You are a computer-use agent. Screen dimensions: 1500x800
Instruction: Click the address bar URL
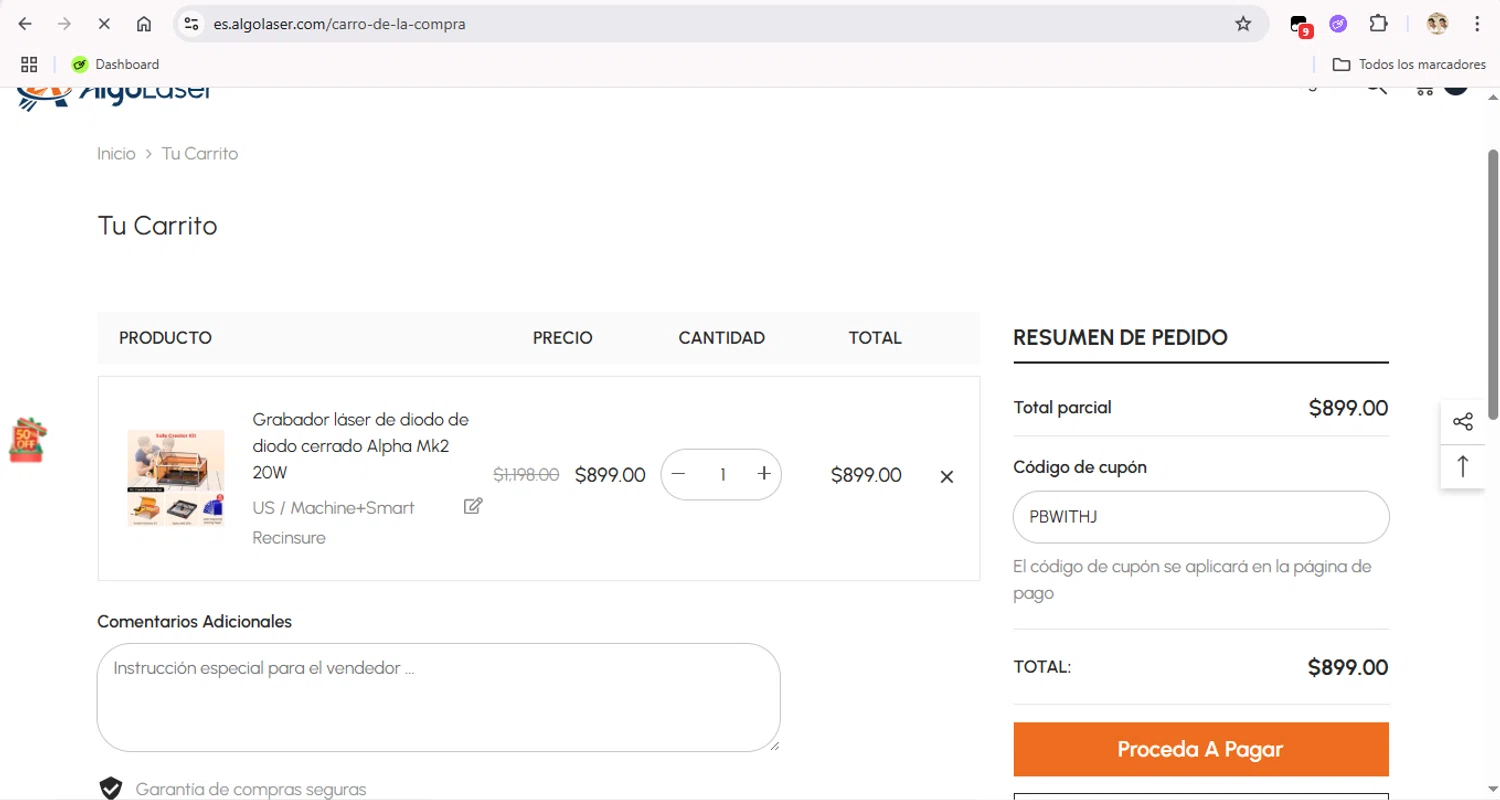click(x=339, y=24)
